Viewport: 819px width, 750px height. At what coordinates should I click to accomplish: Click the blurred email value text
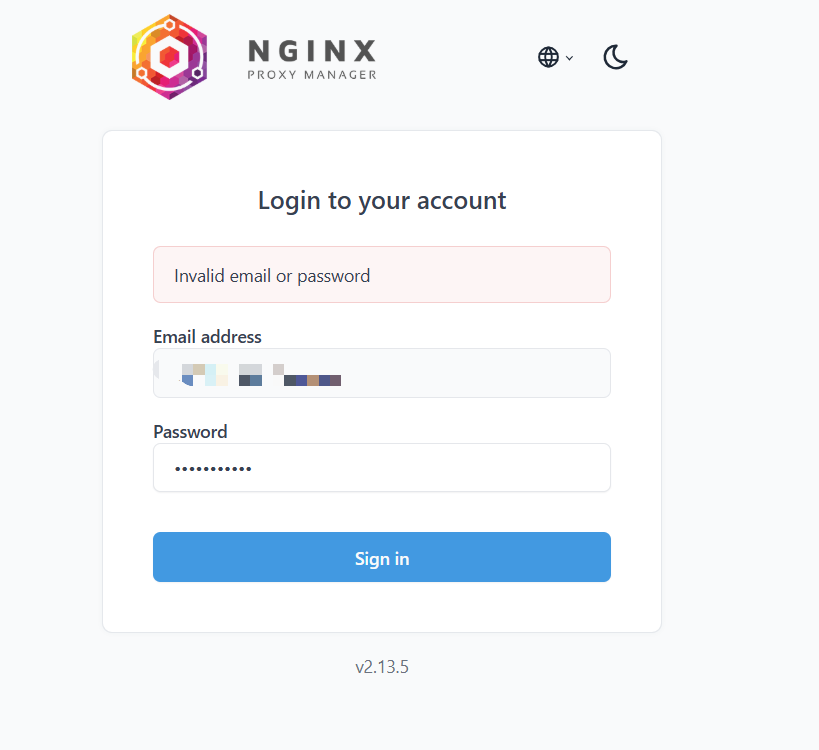point(260,375)
